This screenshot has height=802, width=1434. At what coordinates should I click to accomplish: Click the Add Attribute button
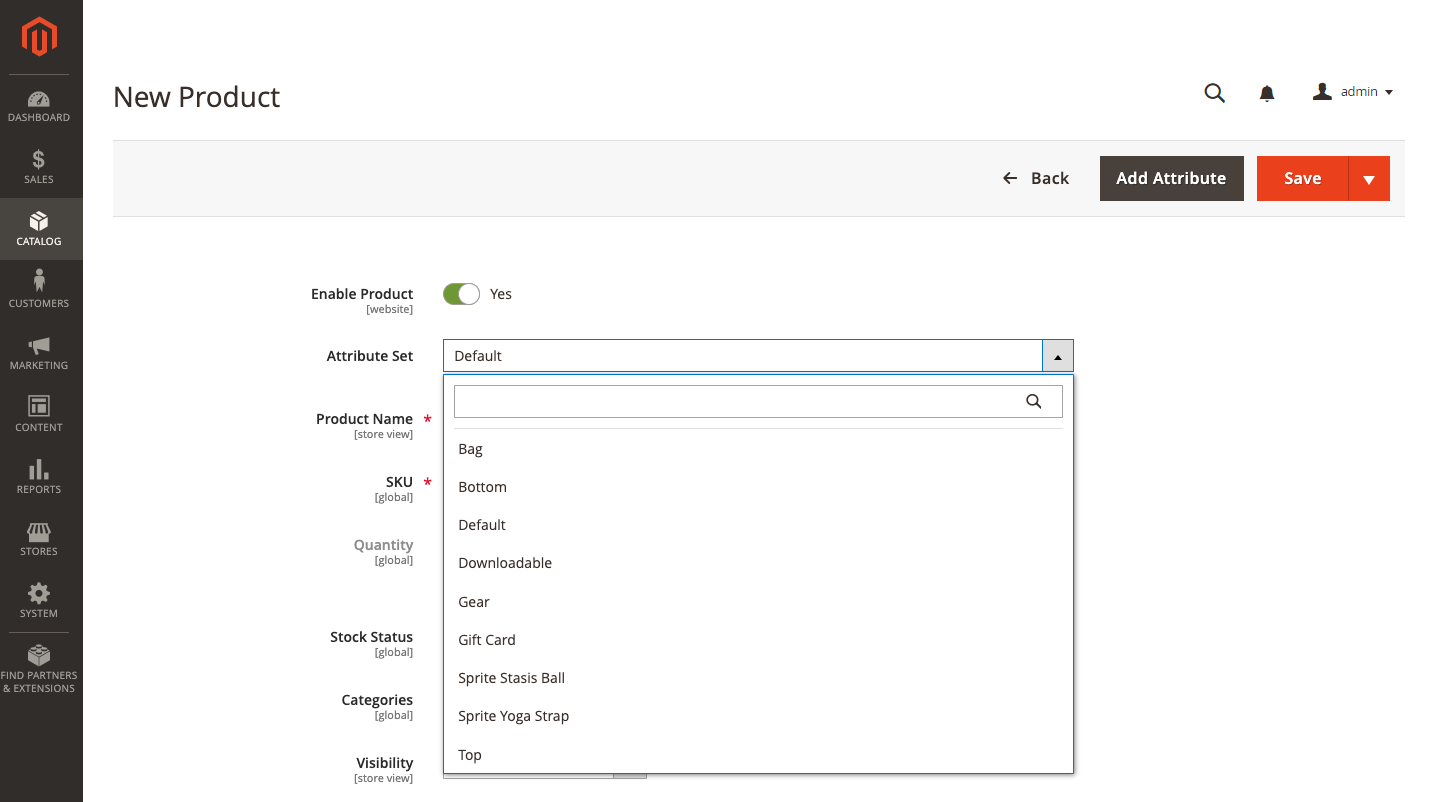1171,178
